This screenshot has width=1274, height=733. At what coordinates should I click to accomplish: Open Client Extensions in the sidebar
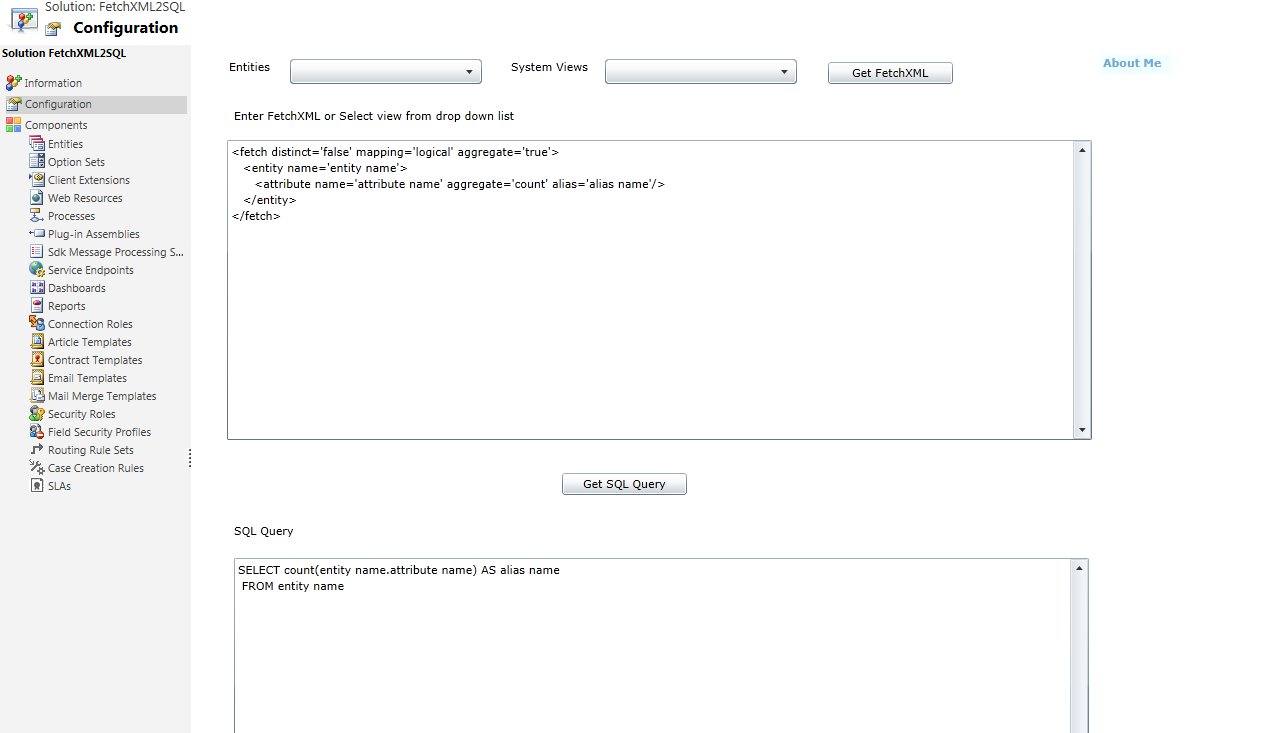[87, 179]
